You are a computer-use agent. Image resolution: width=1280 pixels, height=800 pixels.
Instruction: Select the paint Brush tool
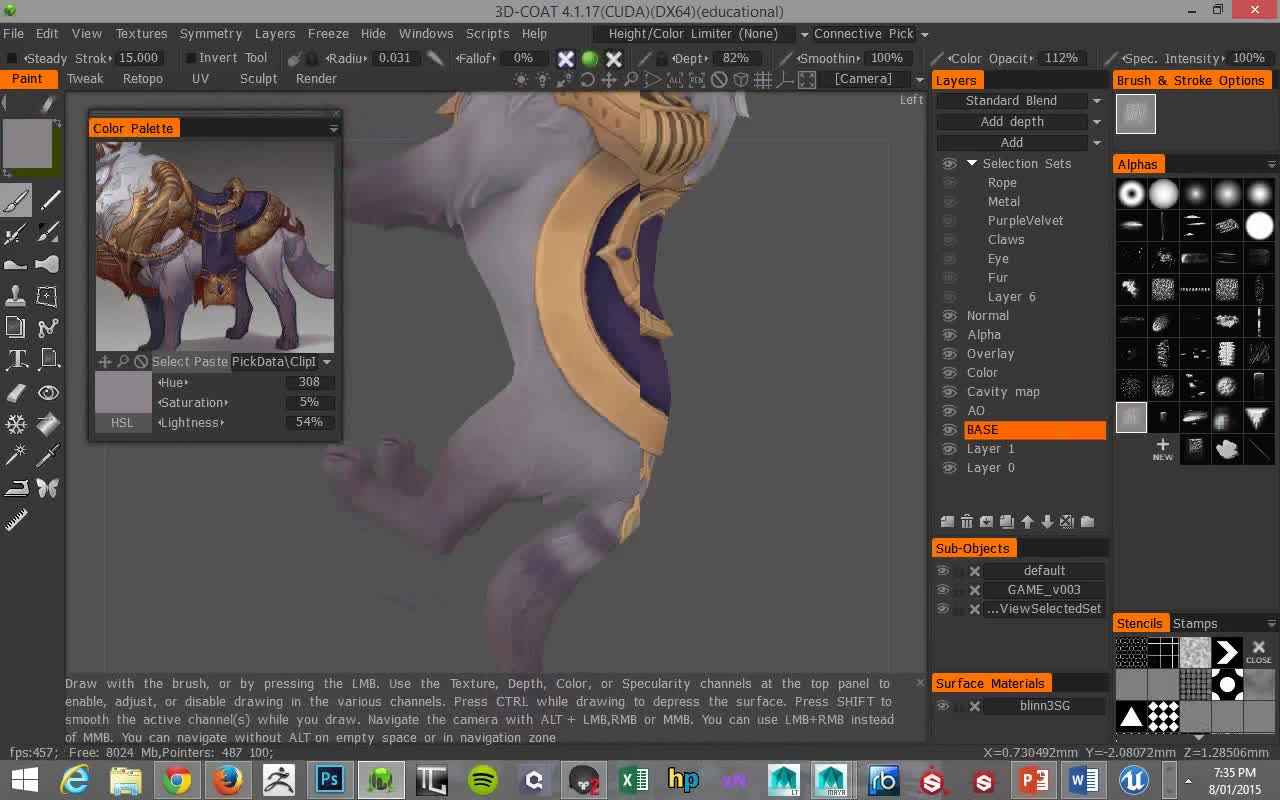click(16, 201)
